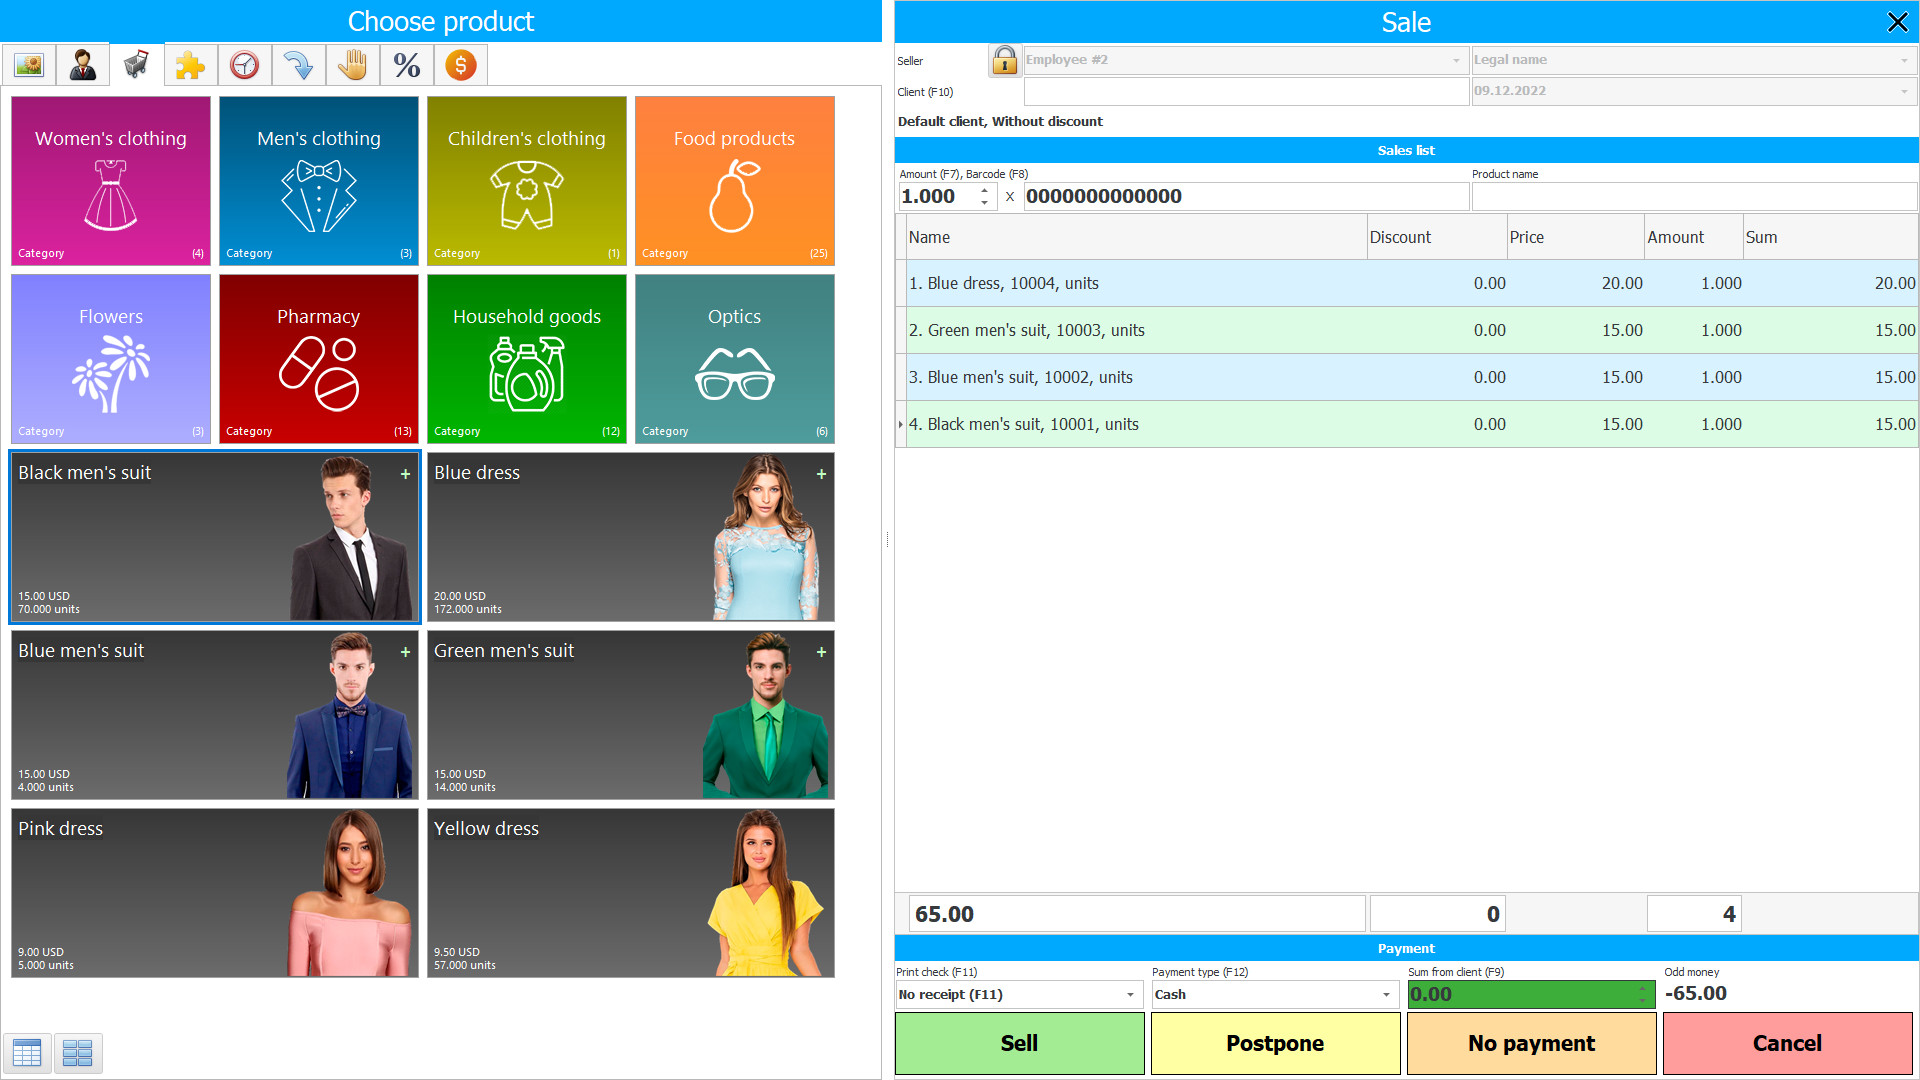
Task: Click the hand icon in the toolbar
Action: pyautogui.click(x=352, y=64)
